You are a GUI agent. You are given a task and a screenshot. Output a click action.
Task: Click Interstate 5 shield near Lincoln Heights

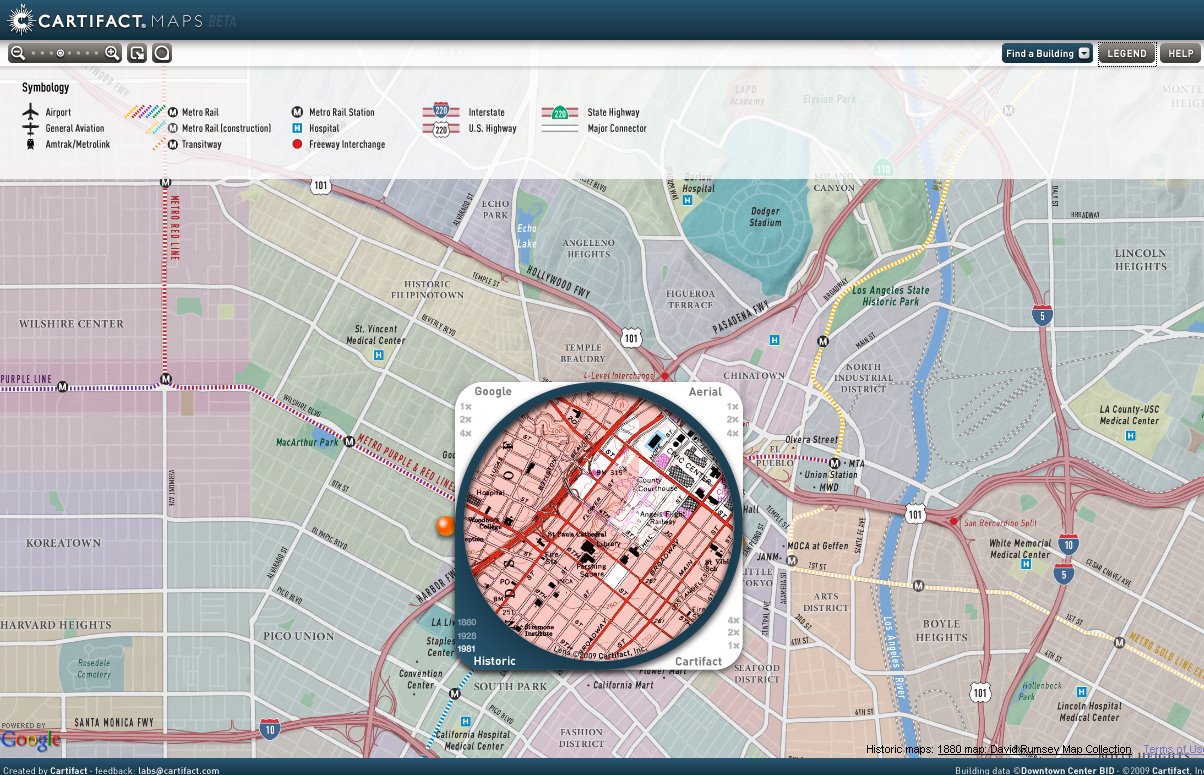pyautogui.click(x=1043, y=315)
